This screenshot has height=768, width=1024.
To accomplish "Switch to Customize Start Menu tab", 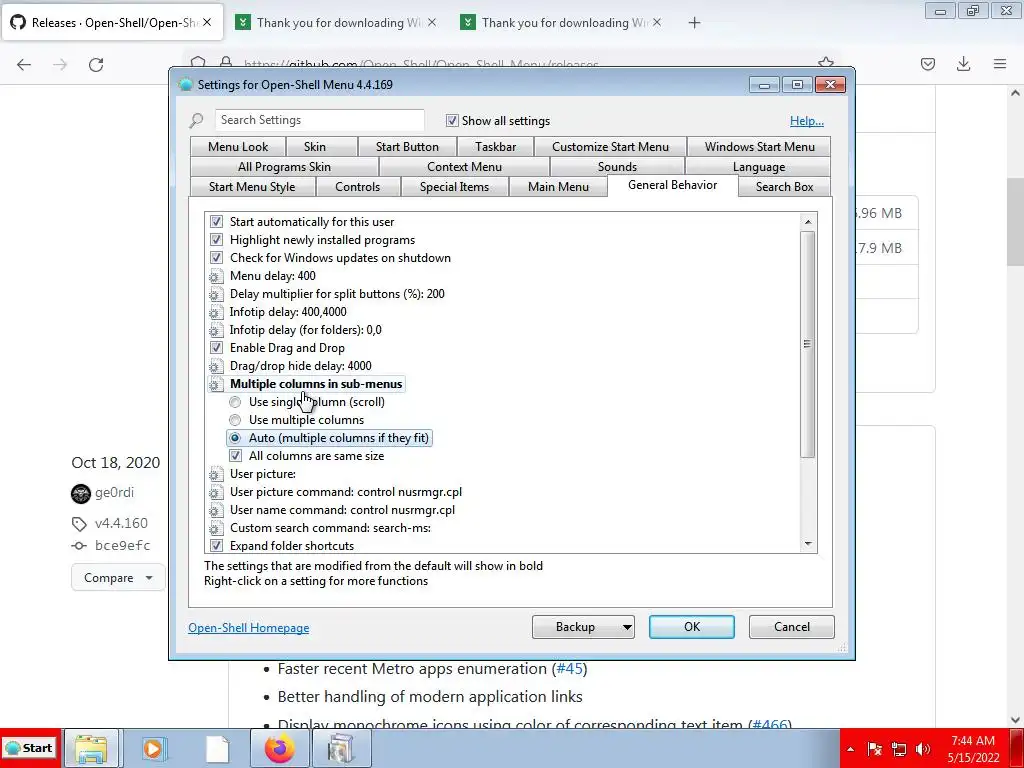I will [611, 147].
